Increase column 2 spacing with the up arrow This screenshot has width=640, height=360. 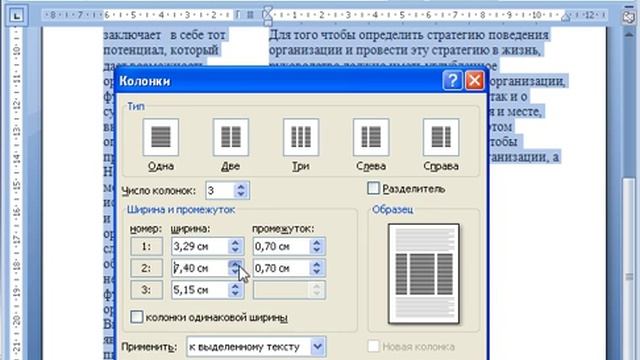tap(317, 264)
